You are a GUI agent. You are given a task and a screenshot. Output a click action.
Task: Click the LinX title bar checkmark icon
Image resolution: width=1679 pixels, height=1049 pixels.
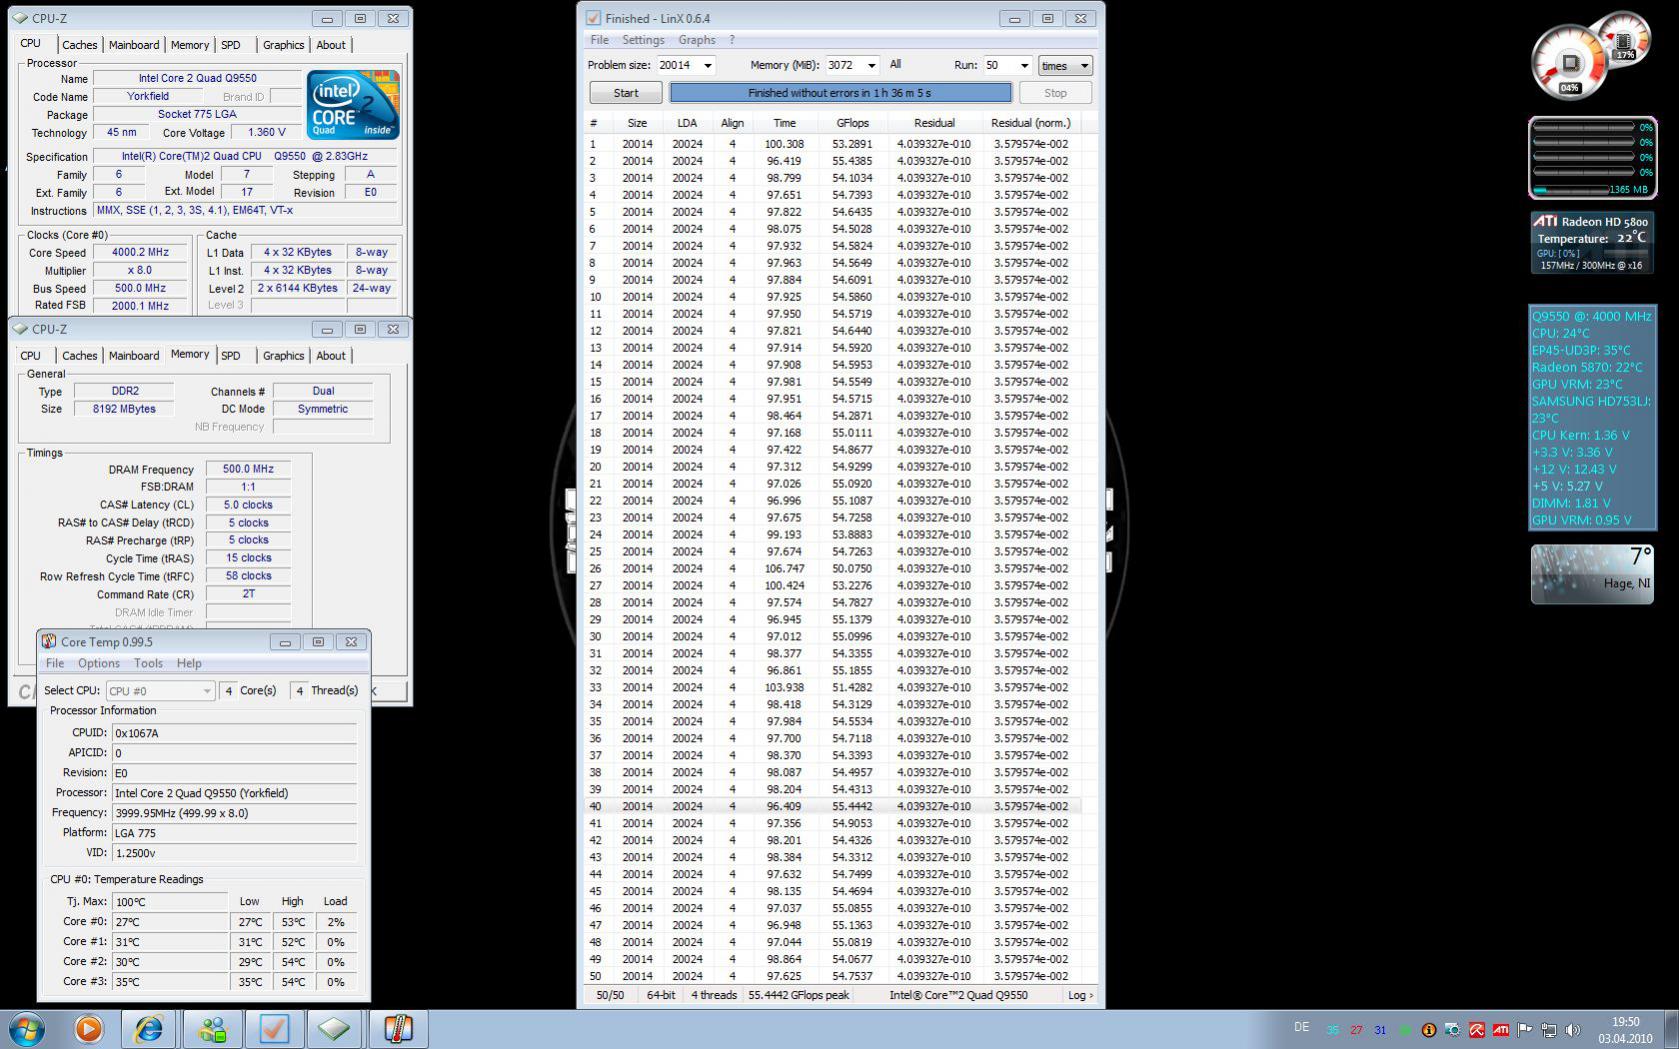pos(593,18)
